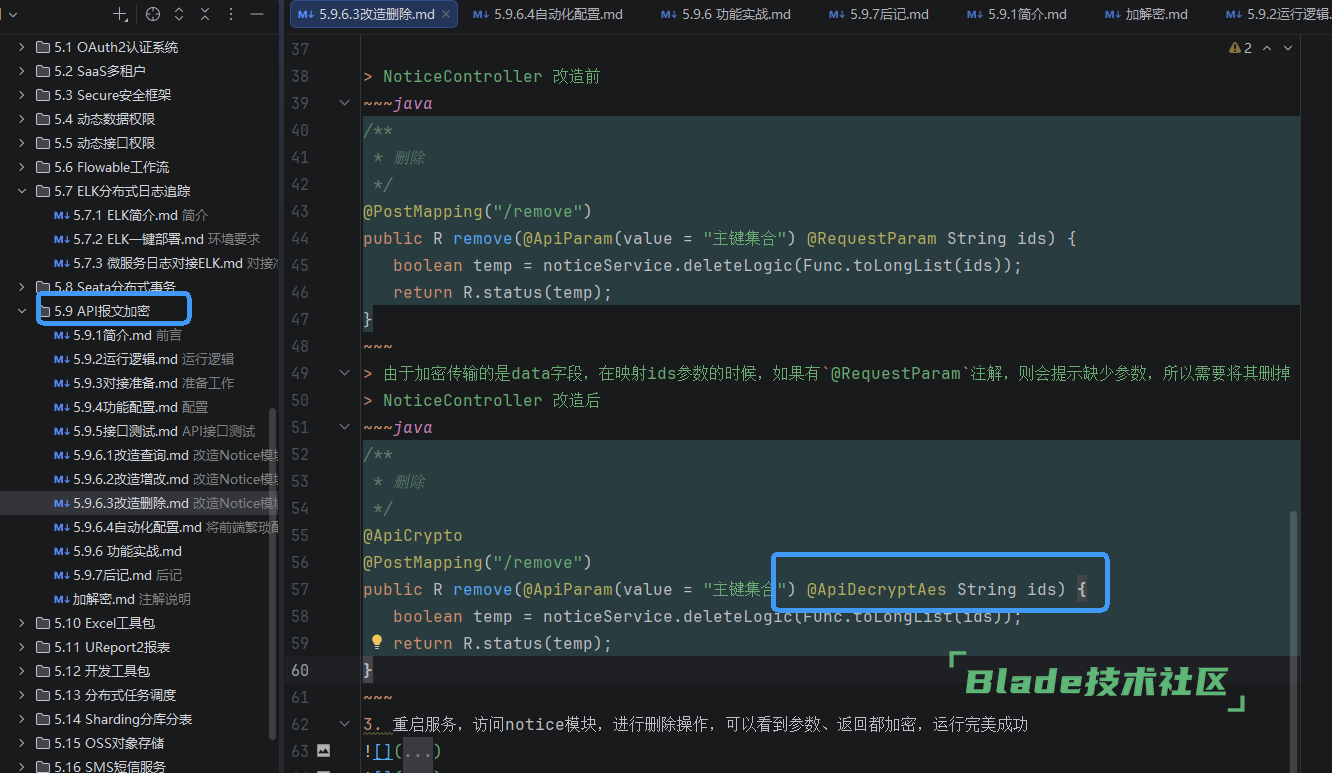Screen dimensions: 1332x773
Task: Fold the java code block at line 51
Action: (x=344, y=427)
